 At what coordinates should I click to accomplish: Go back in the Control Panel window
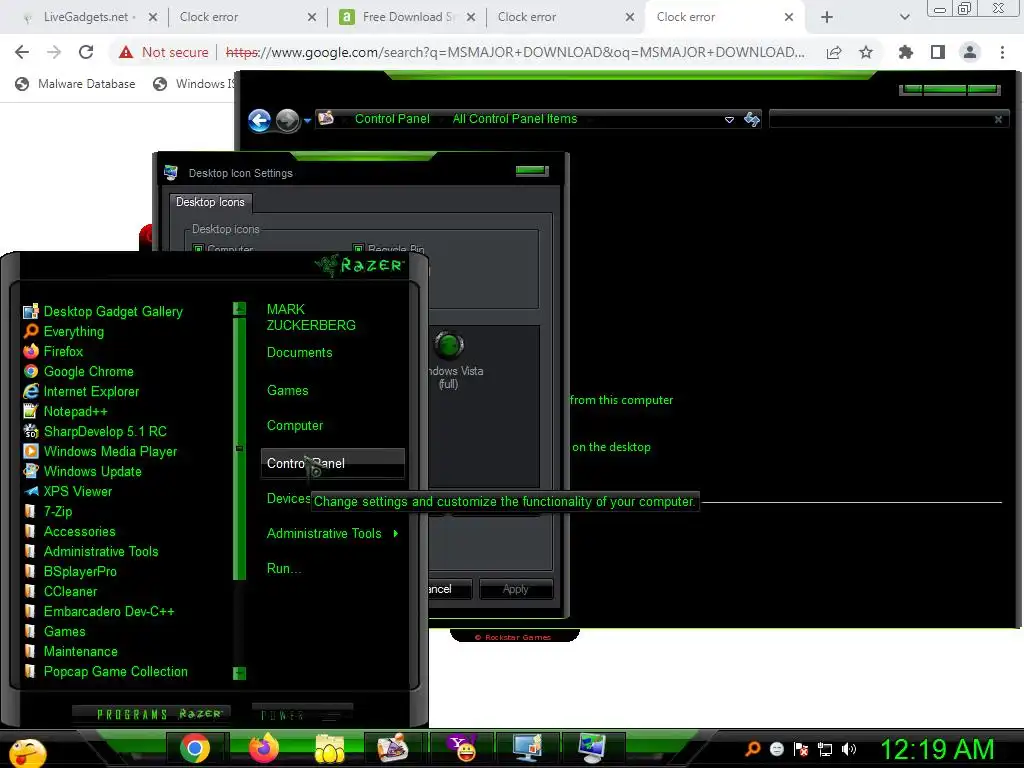259,120
